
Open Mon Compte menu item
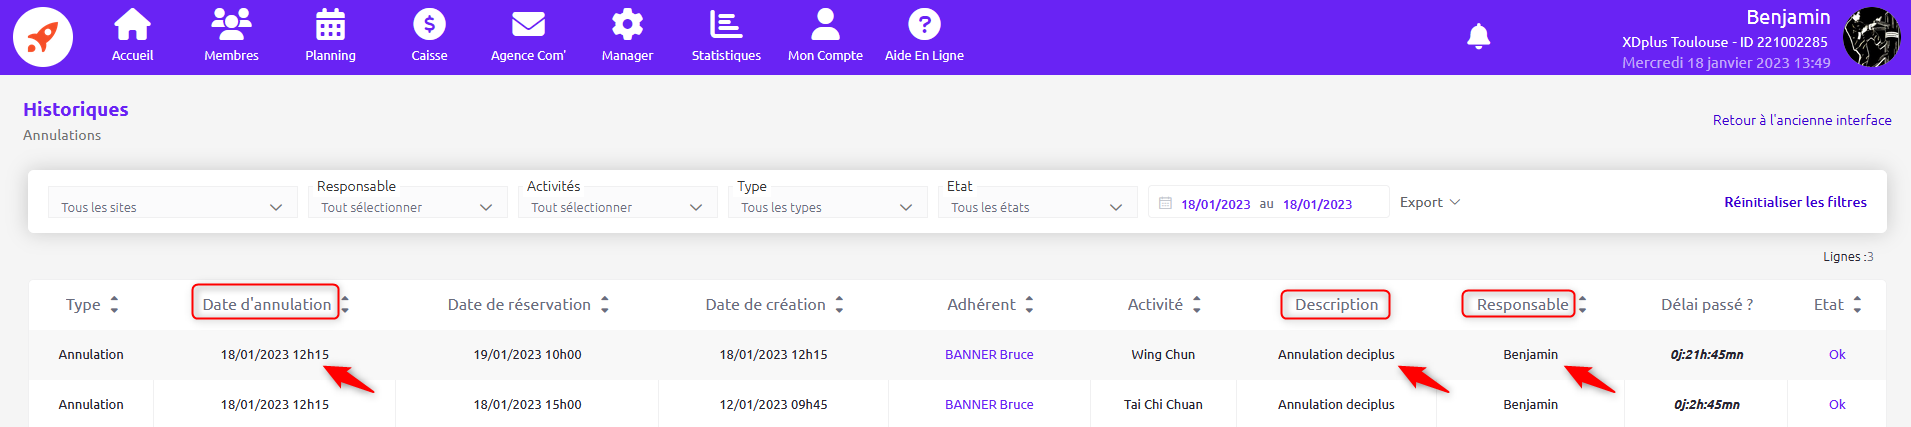[825, 36]
